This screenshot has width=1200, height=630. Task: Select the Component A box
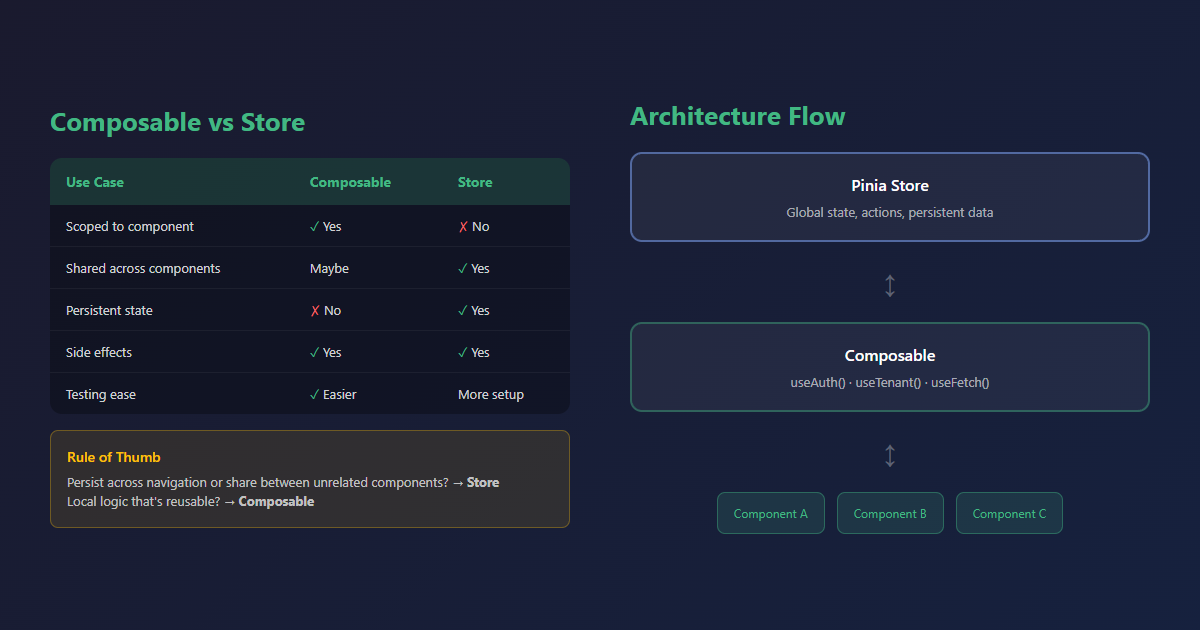pyautogui.click(x=771, y=513)
